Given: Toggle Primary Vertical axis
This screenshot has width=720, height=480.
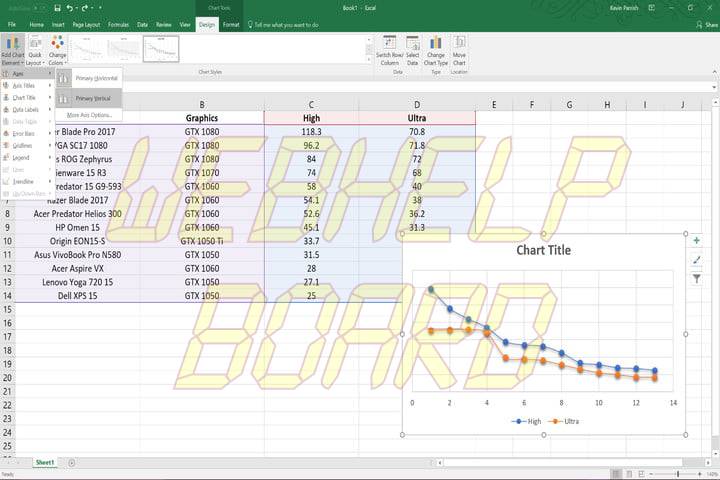Looking at the screenshot, I should [89, 98].
